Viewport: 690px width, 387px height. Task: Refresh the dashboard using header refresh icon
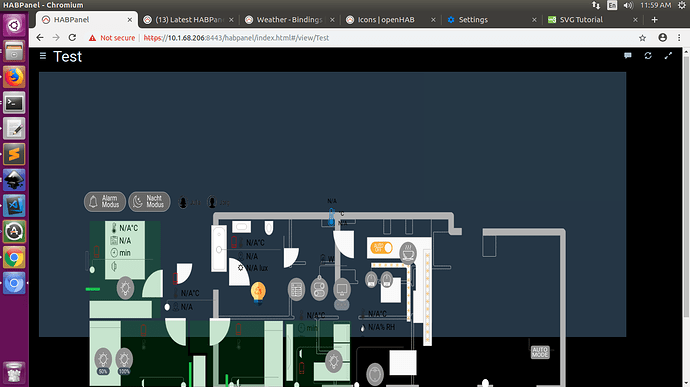click(x=648, y=55)
